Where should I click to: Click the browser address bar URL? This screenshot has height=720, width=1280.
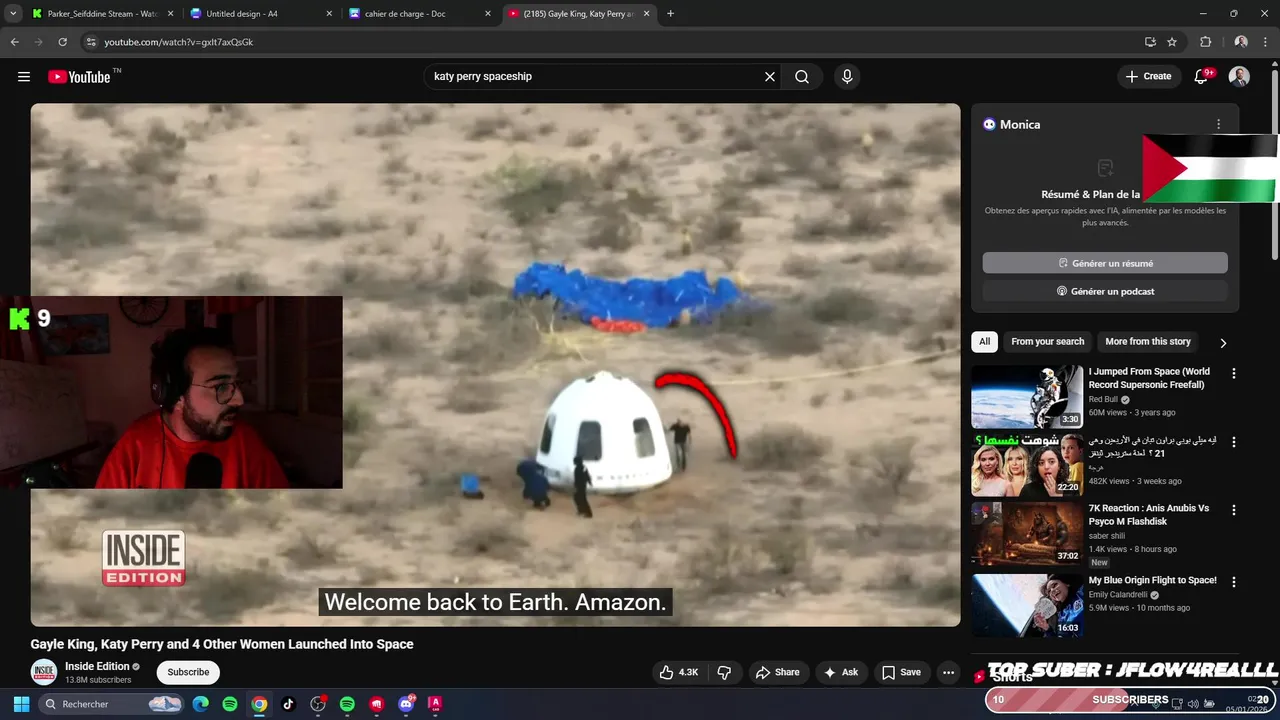click(x=179, y=42)
